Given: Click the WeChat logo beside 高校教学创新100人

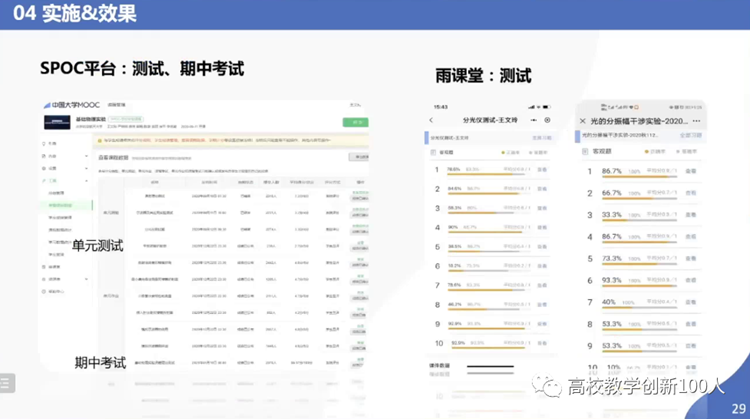Looking at the screenshot, I should [x=546, y=386].
